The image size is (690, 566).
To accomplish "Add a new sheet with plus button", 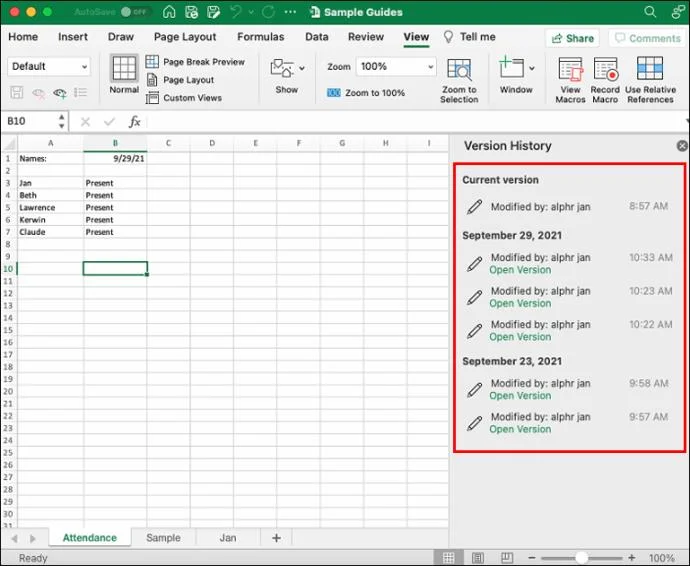I will [276, 538].
